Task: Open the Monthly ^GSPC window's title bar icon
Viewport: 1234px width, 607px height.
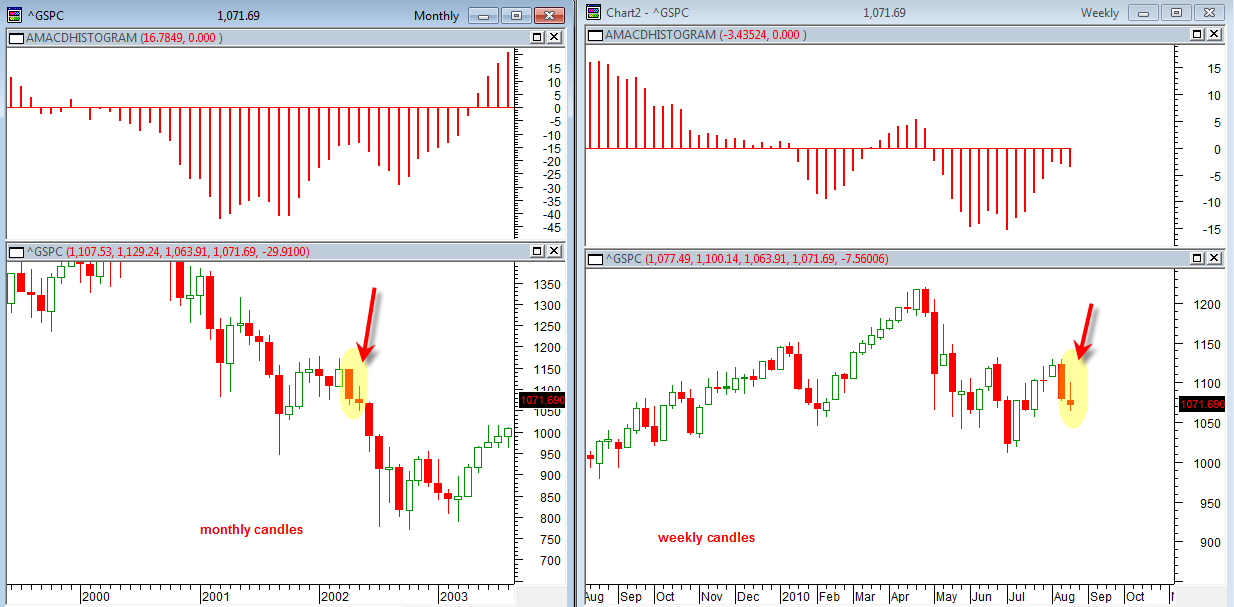Action: click(15, 15)
